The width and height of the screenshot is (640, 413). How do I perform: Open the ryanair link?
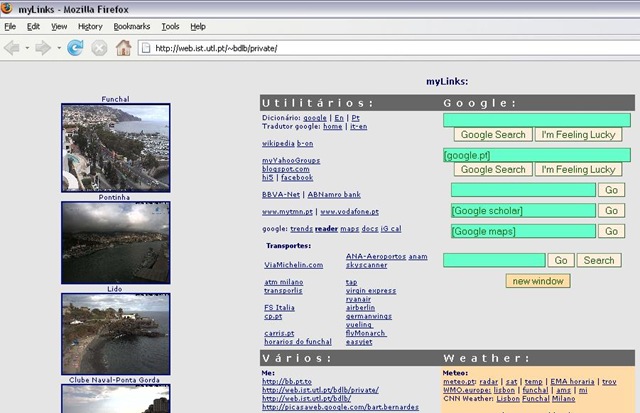click(358, 299)
